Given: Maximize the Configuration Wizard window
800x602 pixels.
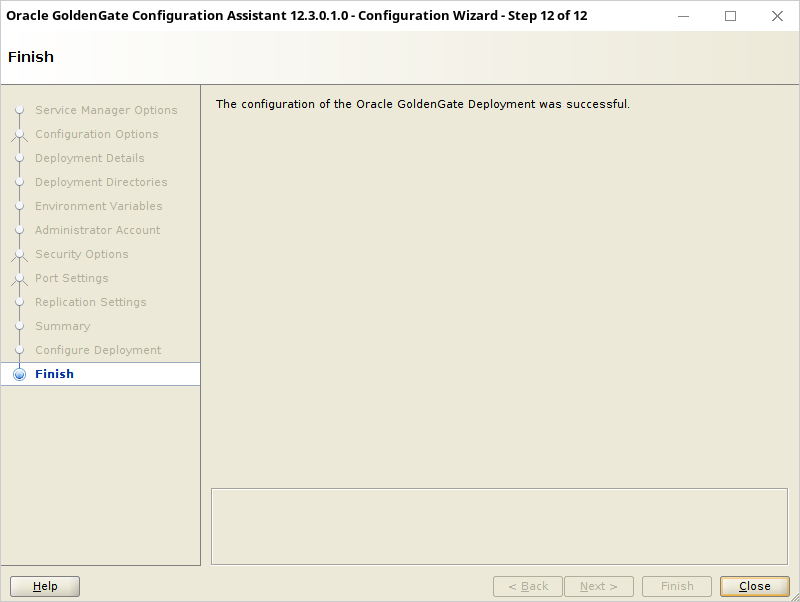Looking at the screenshot, I should [730, 16].
